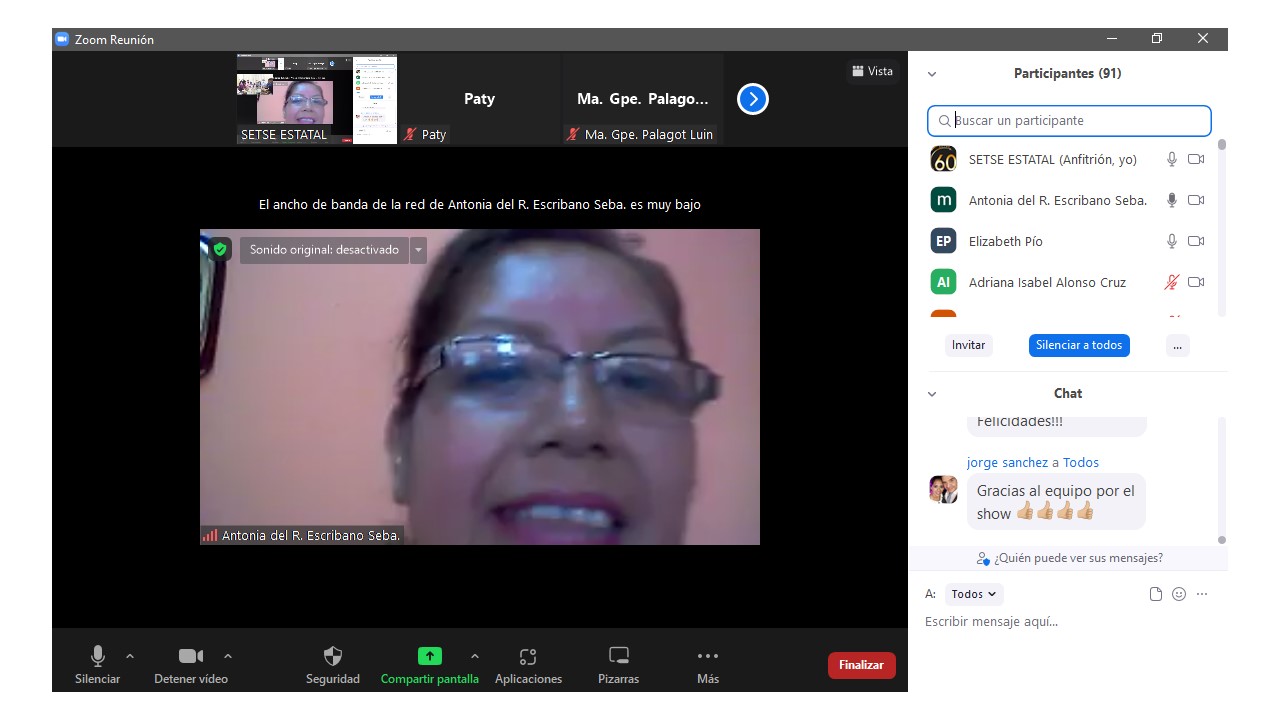
Task: Click the Buscar un participante field
Action: tap(1069, 121)
